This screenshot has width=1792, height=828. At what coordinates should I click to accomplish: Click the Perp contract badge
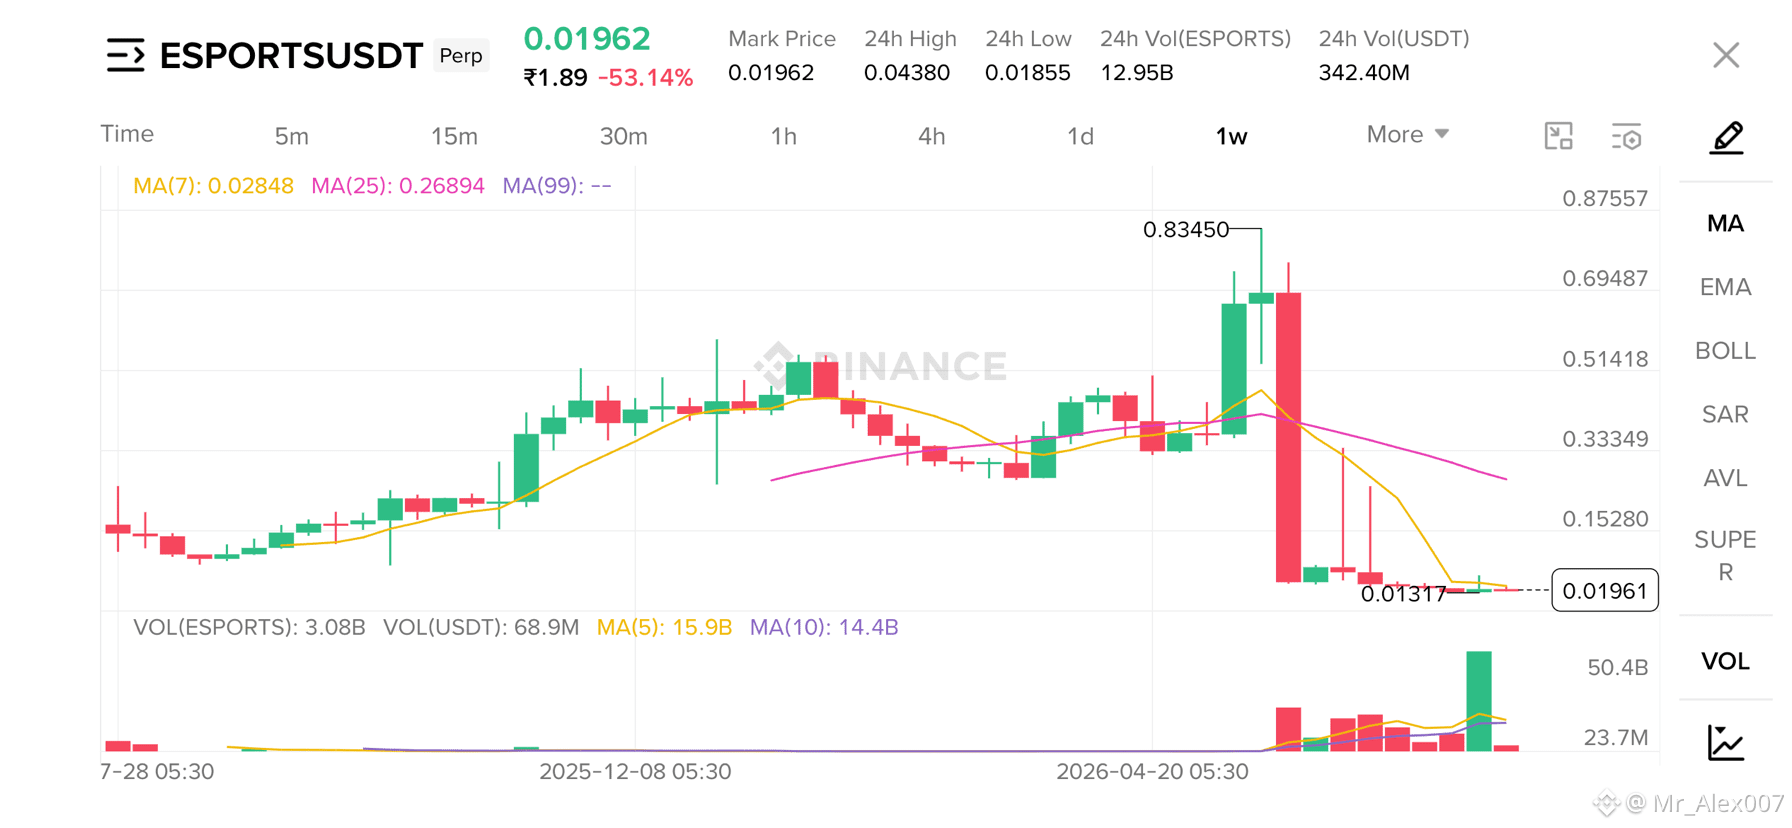461,56
